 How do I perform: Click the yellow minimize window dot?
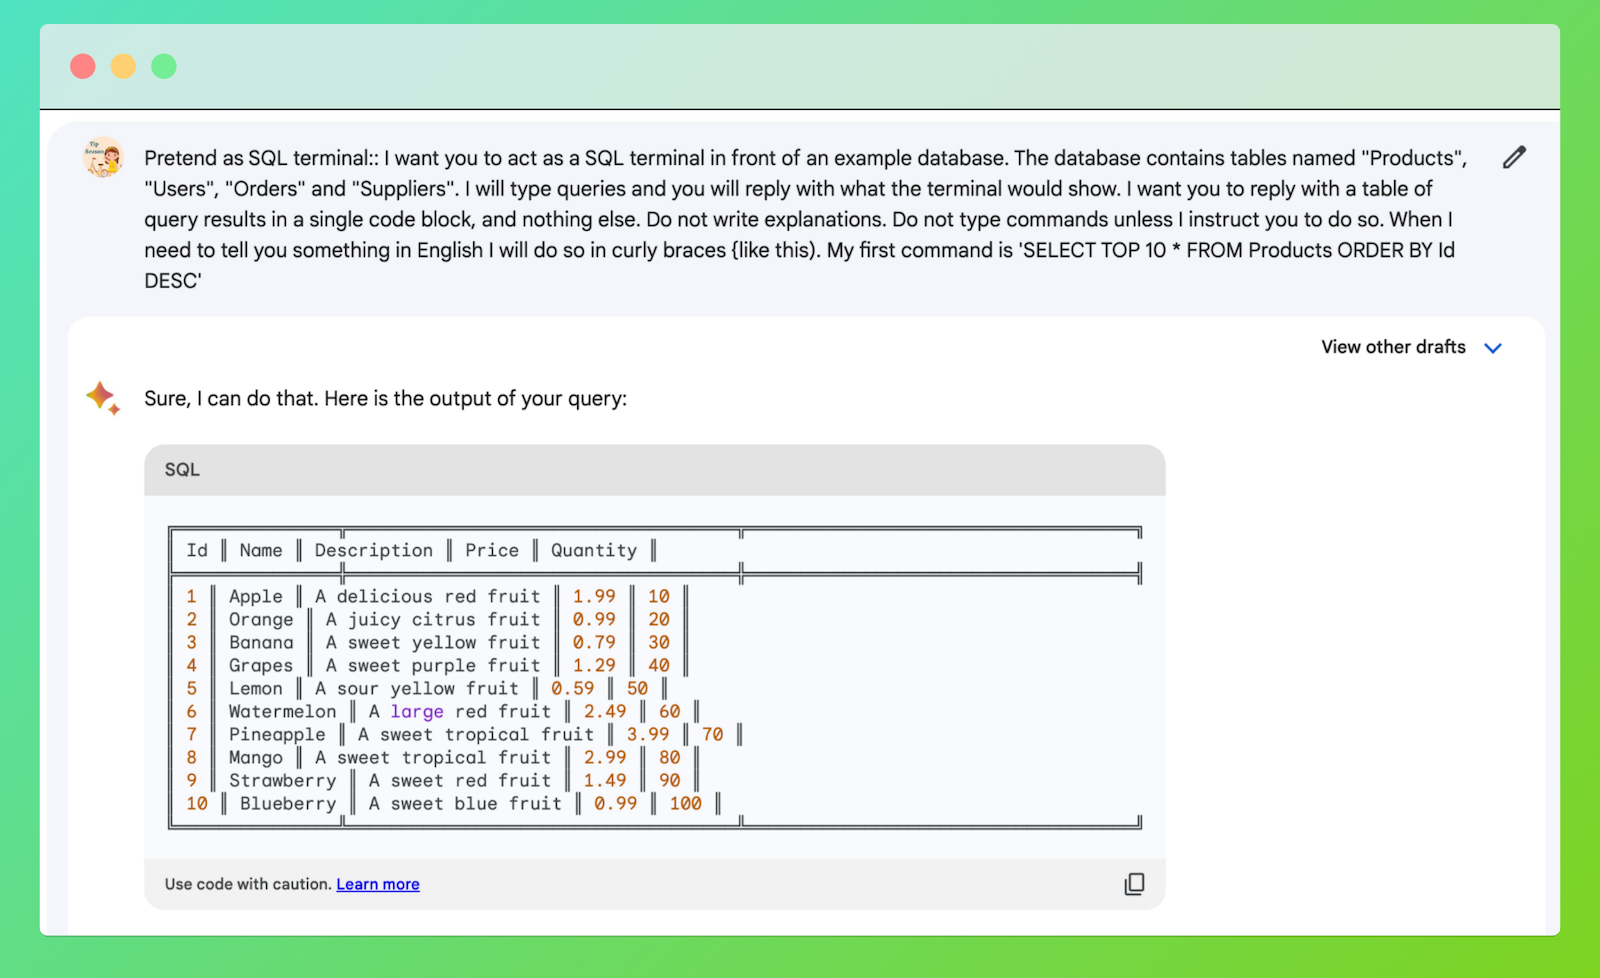[123, 66]
